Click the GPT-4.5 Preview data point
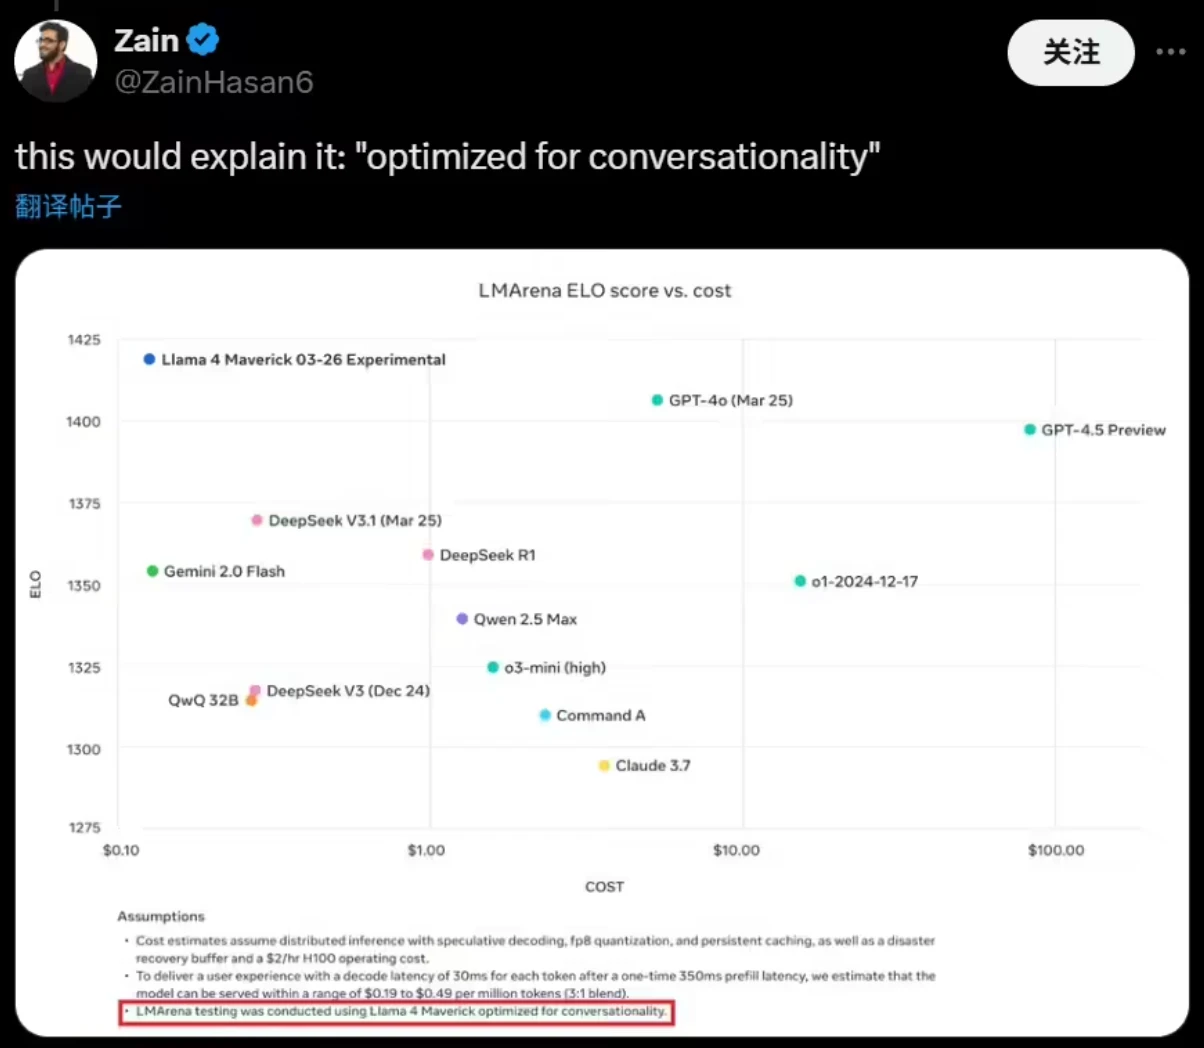This screenshot has height=1048, width=1204. tap(1030, 430)
